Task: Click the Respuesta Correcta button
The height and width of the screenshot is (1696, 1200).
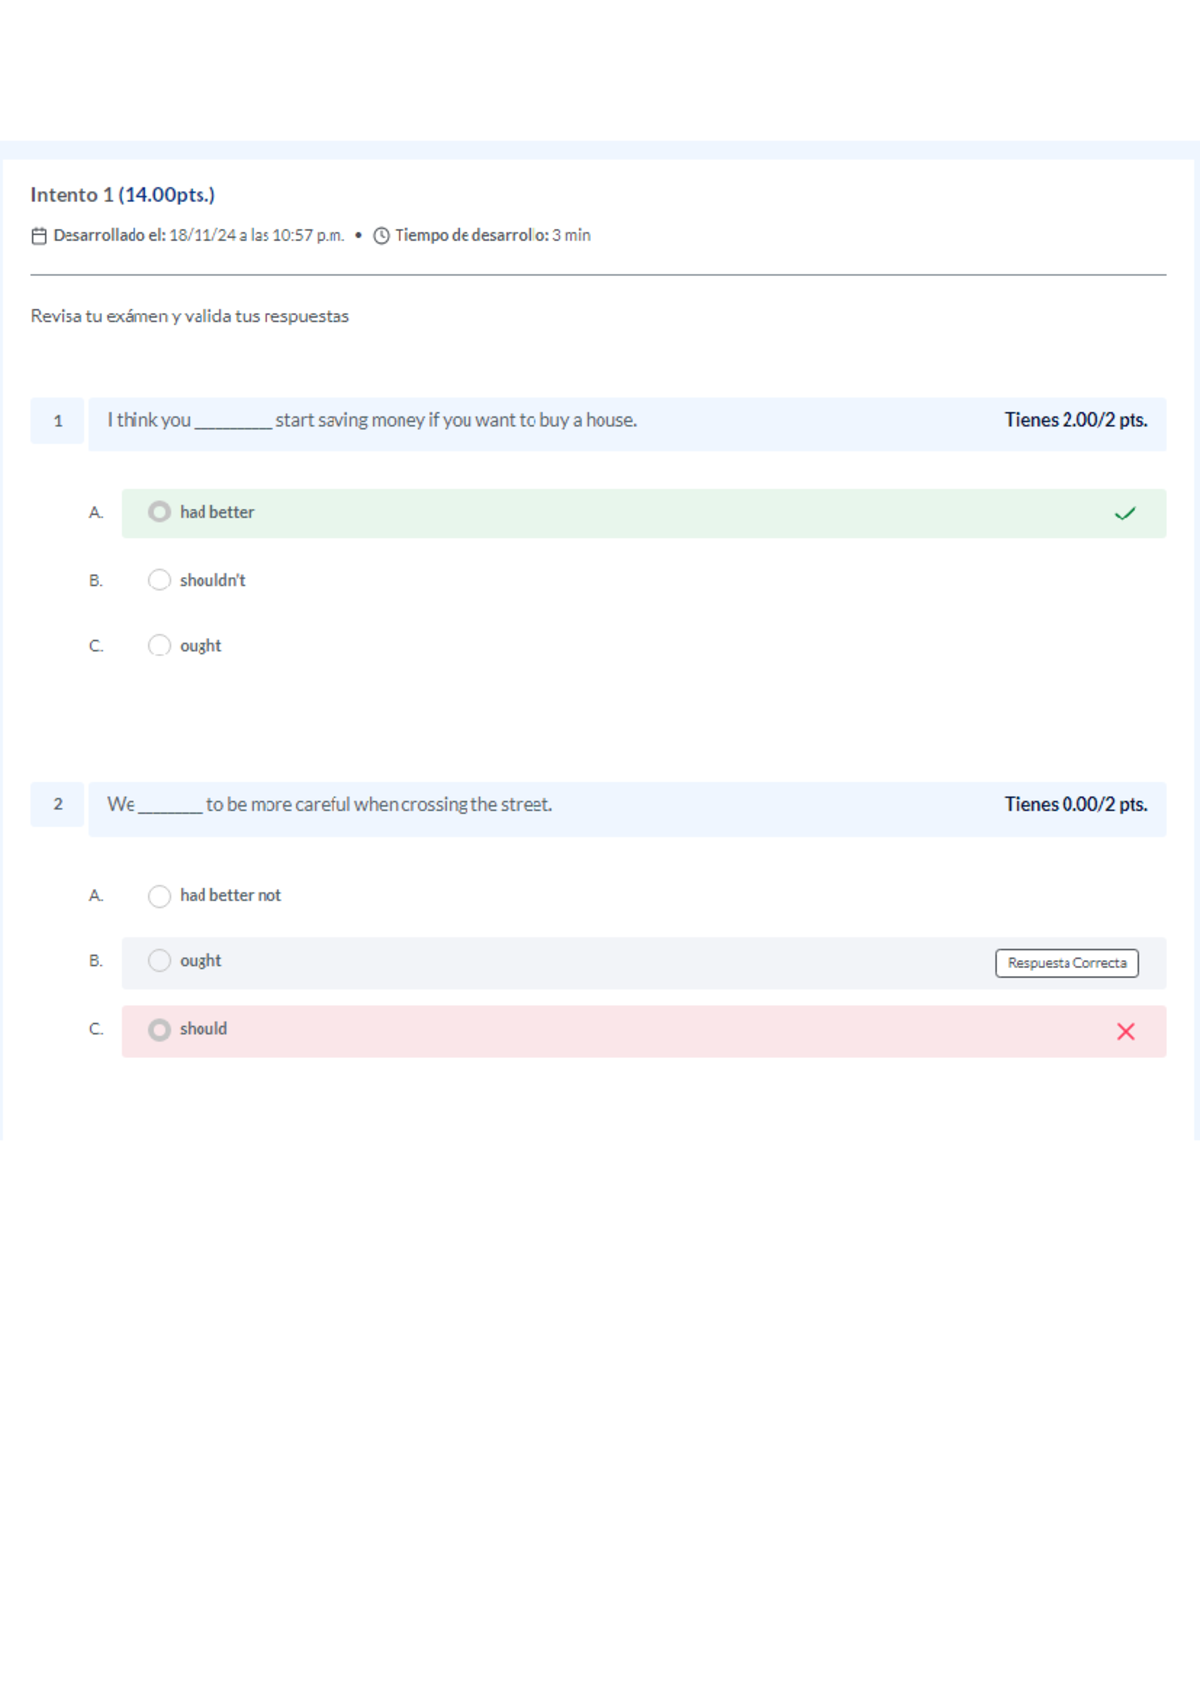Action: pyautogui.click(x=1067, y=962)
